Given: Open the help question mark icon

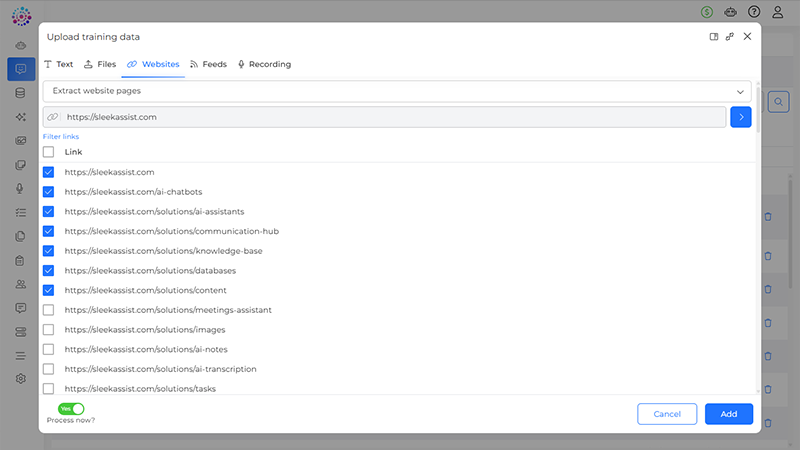Looking at the screenshot, I should pyautogui.click(x=754, y=12).
